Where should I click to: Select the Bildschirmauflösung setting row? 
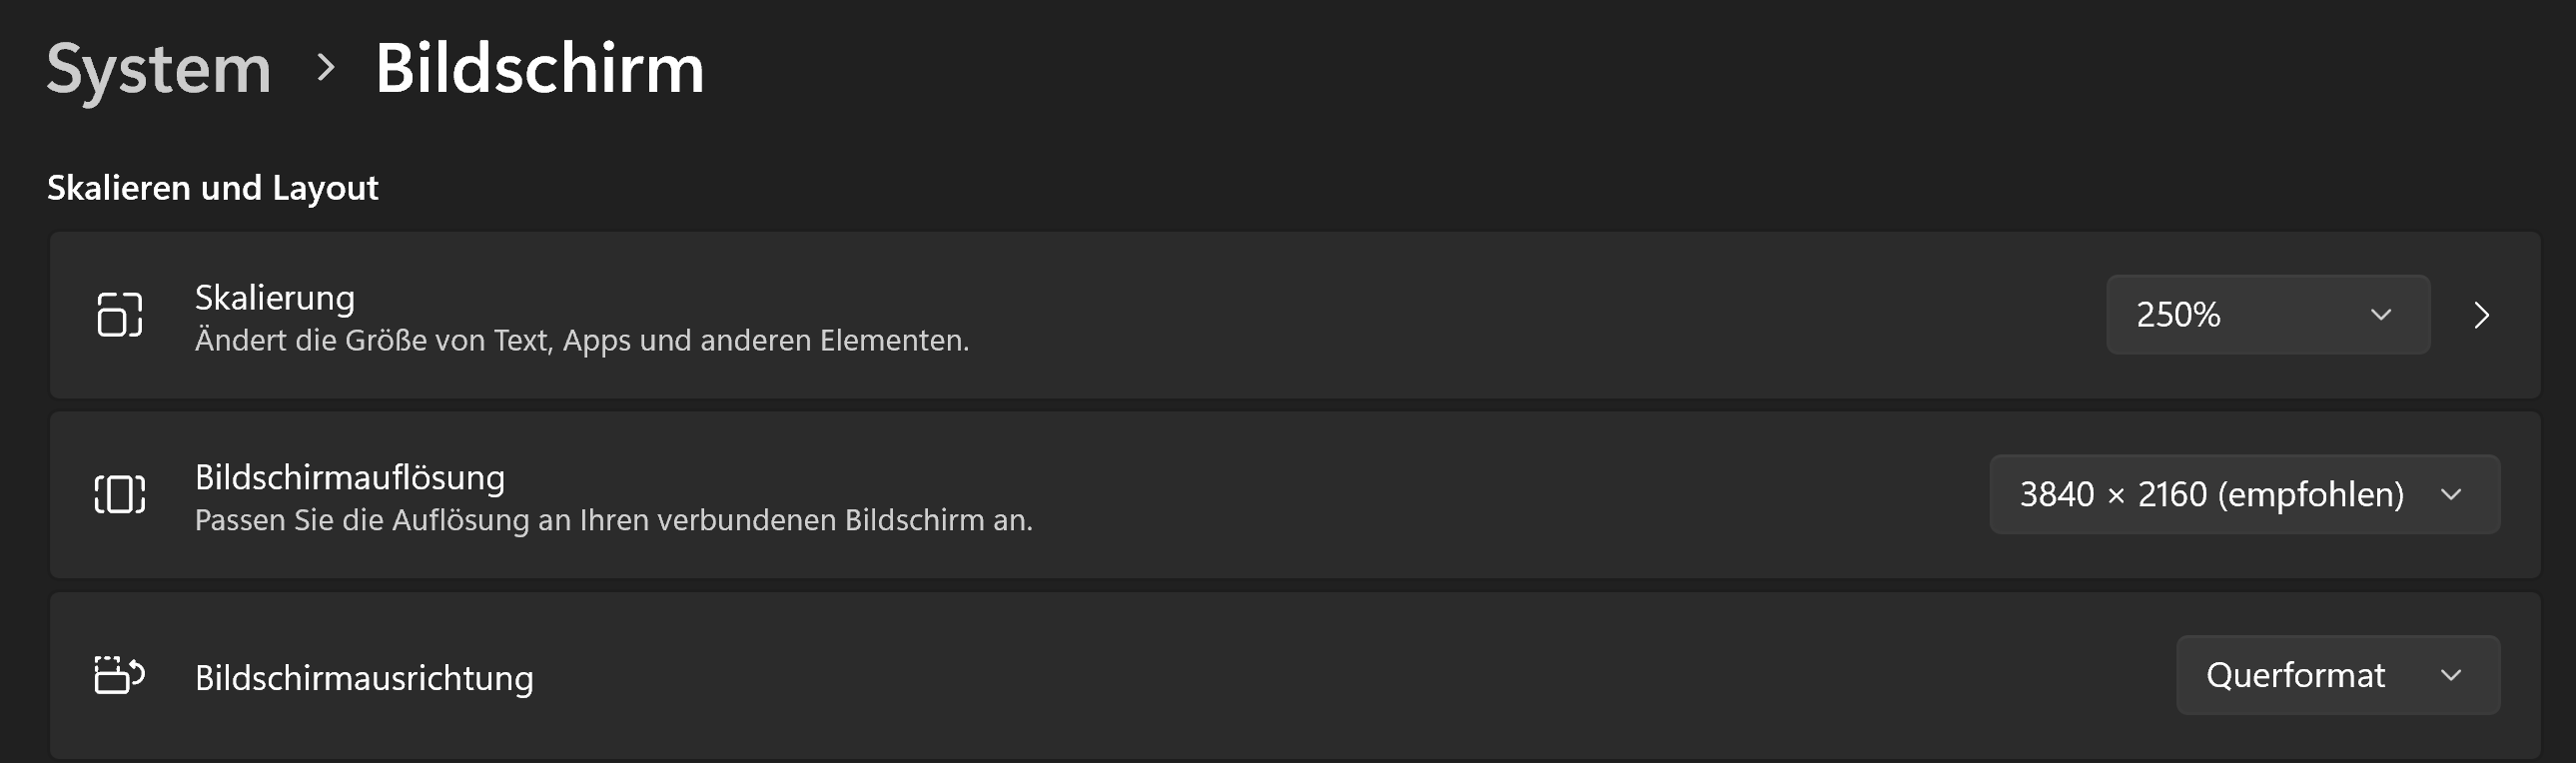point(1295,494)
